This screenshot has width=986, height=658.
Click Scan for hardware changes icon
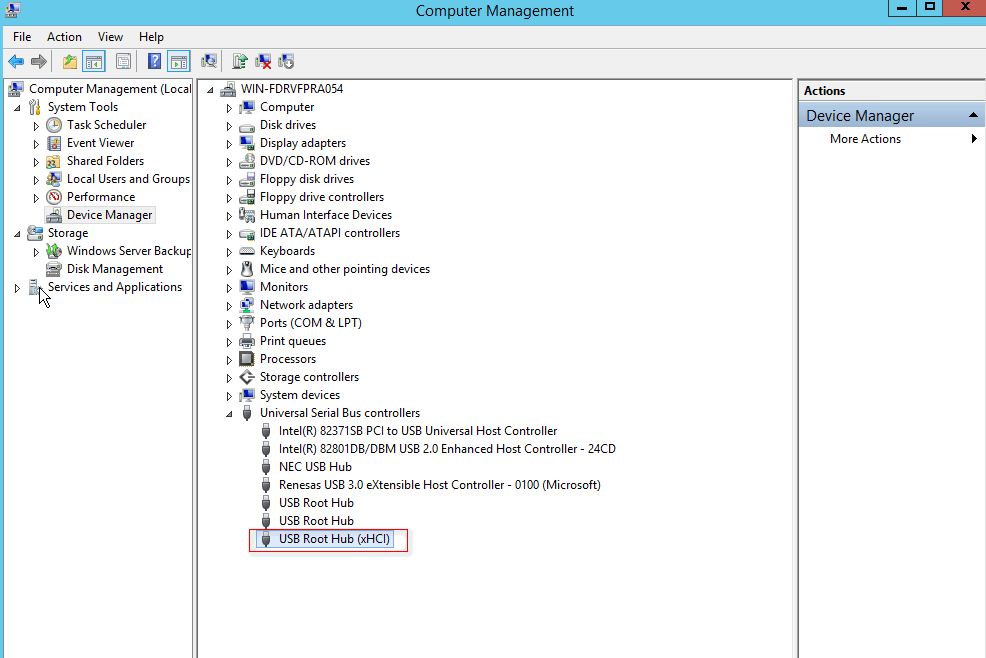coord(209,62)
